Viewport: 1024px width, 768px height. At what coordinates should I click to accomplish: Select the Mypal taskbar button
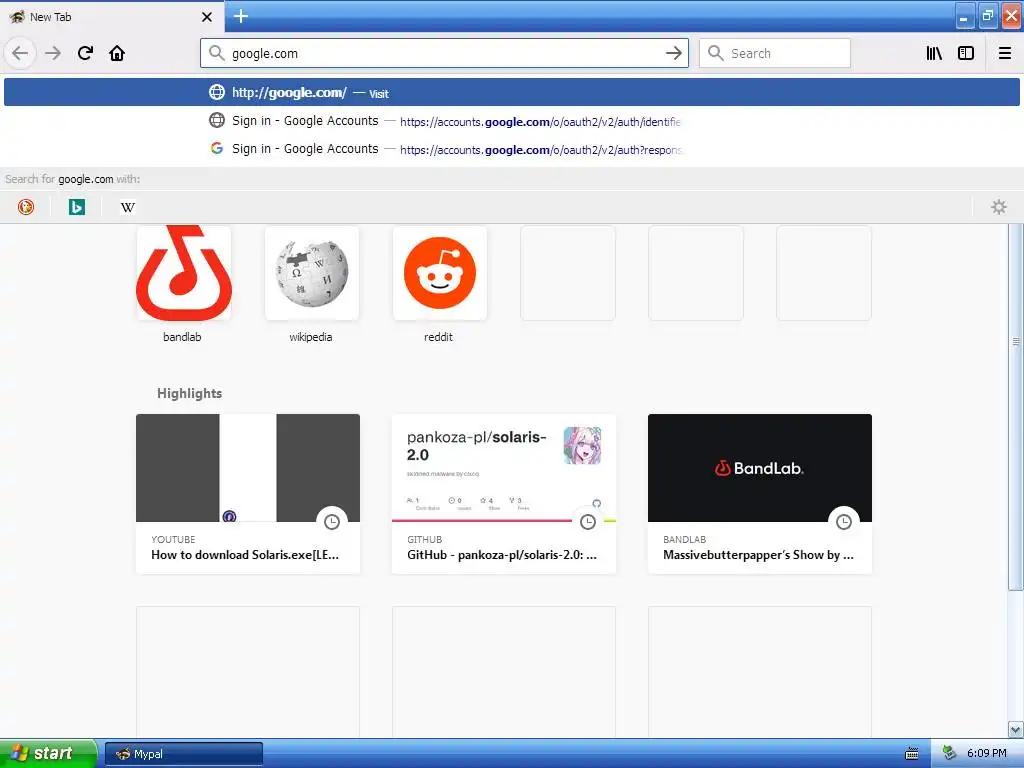[x=184, y=754]
